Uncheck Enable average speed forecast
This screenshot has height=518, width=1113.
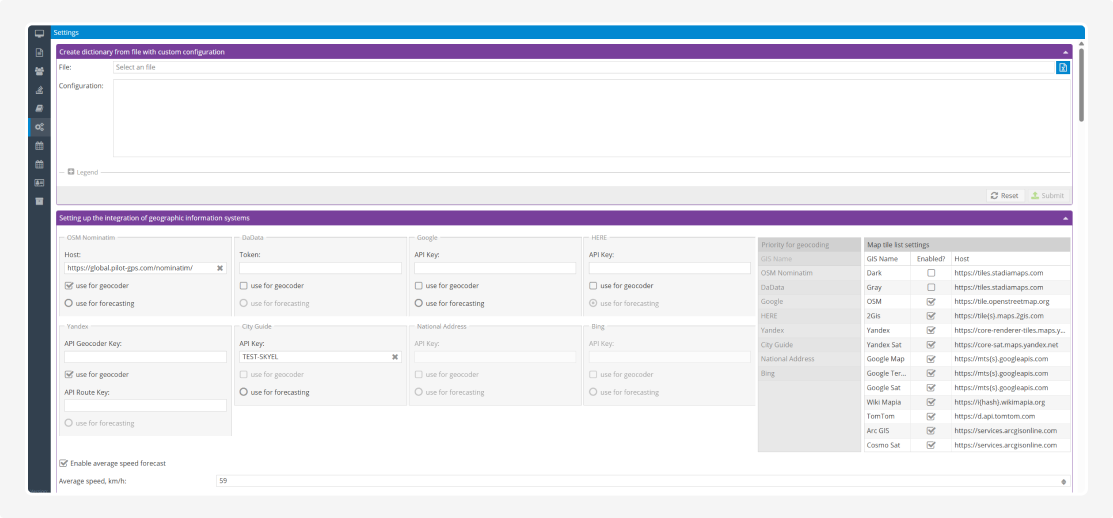64,463
